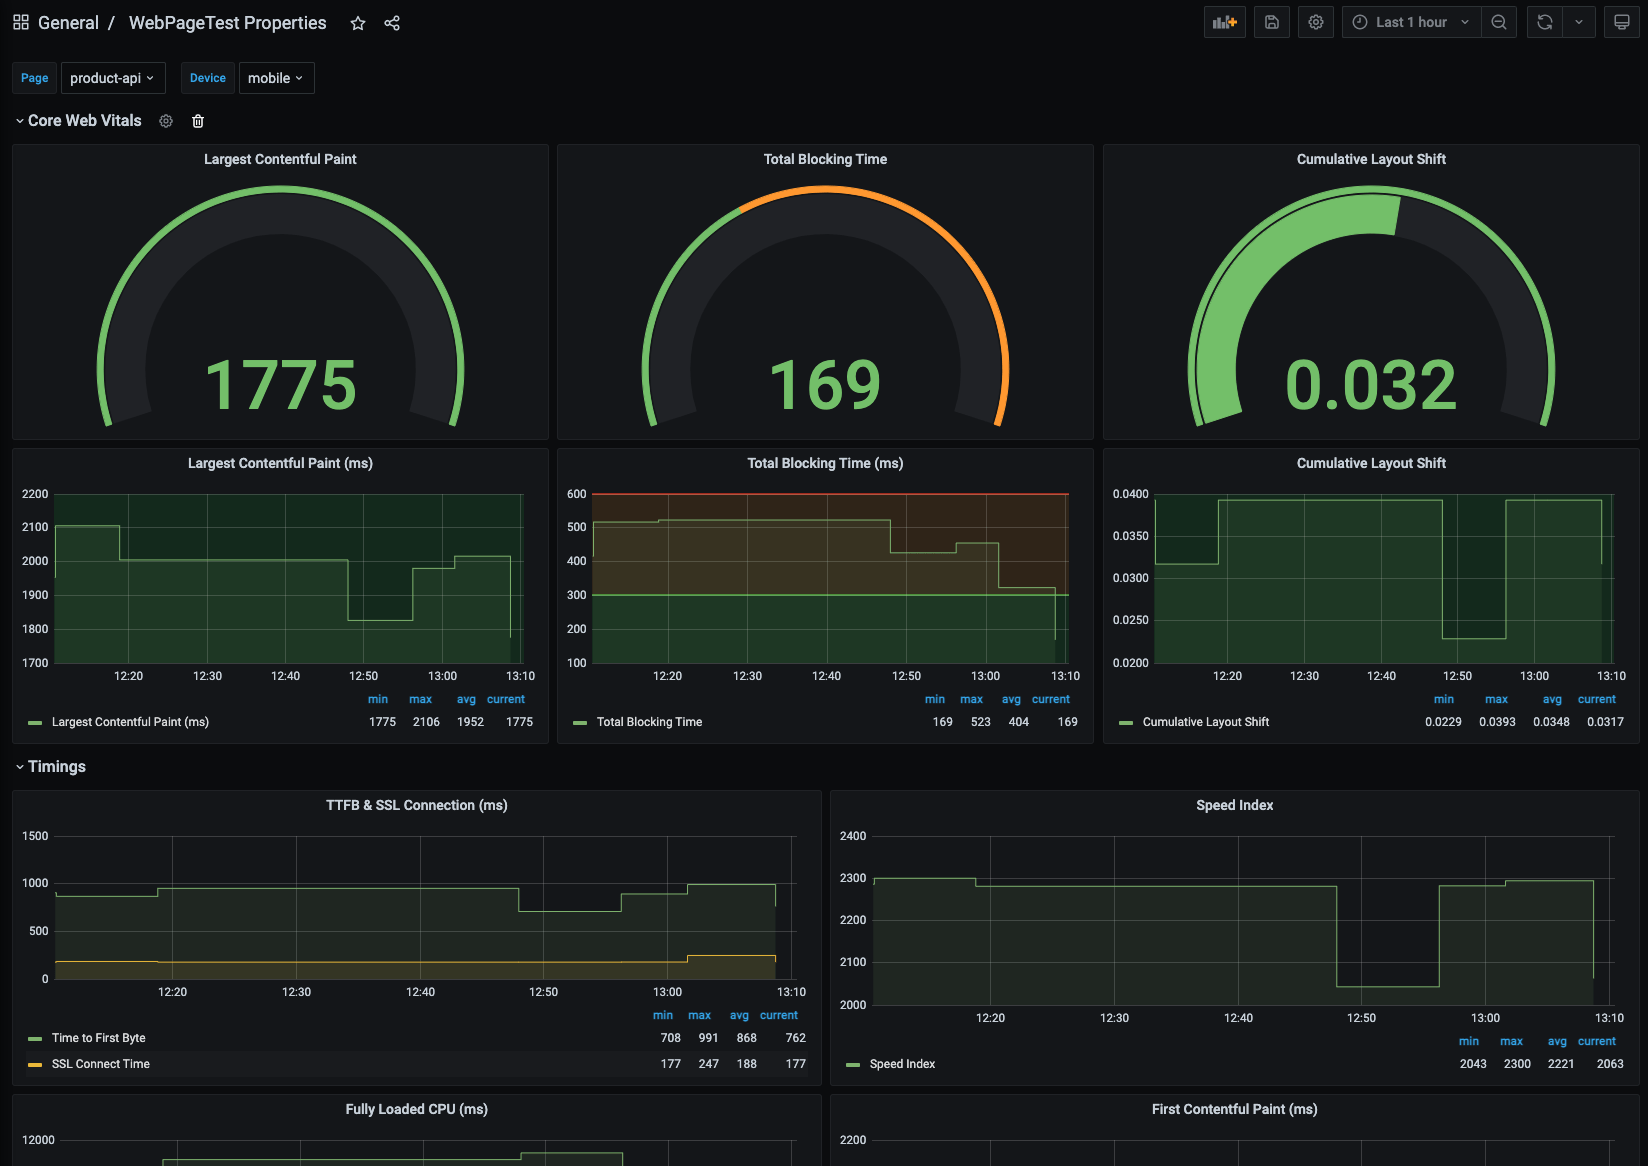Star the WebPageTest Properties dashboard
Screen dimensions: 1648x1166
coord(358,23)
